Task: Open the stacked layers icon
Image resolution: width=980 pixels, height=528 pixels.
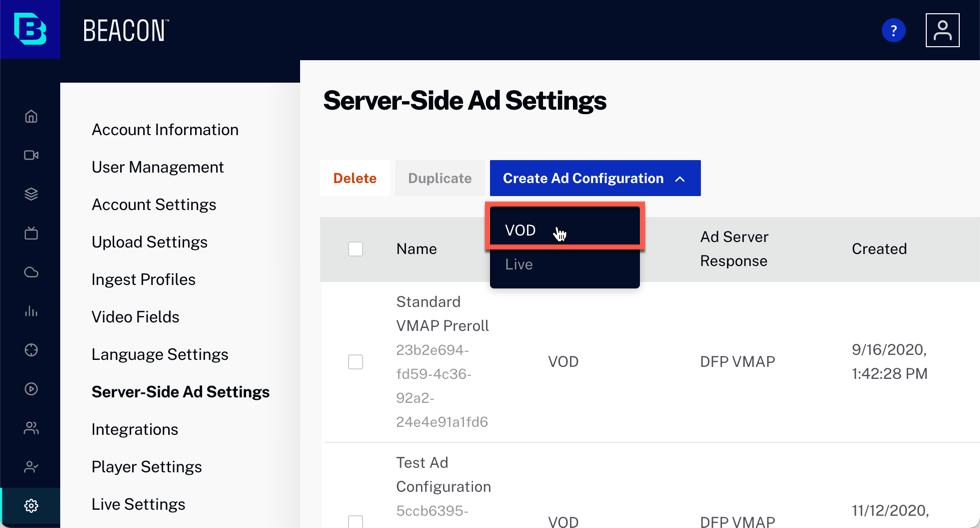Action: (31, 194)
